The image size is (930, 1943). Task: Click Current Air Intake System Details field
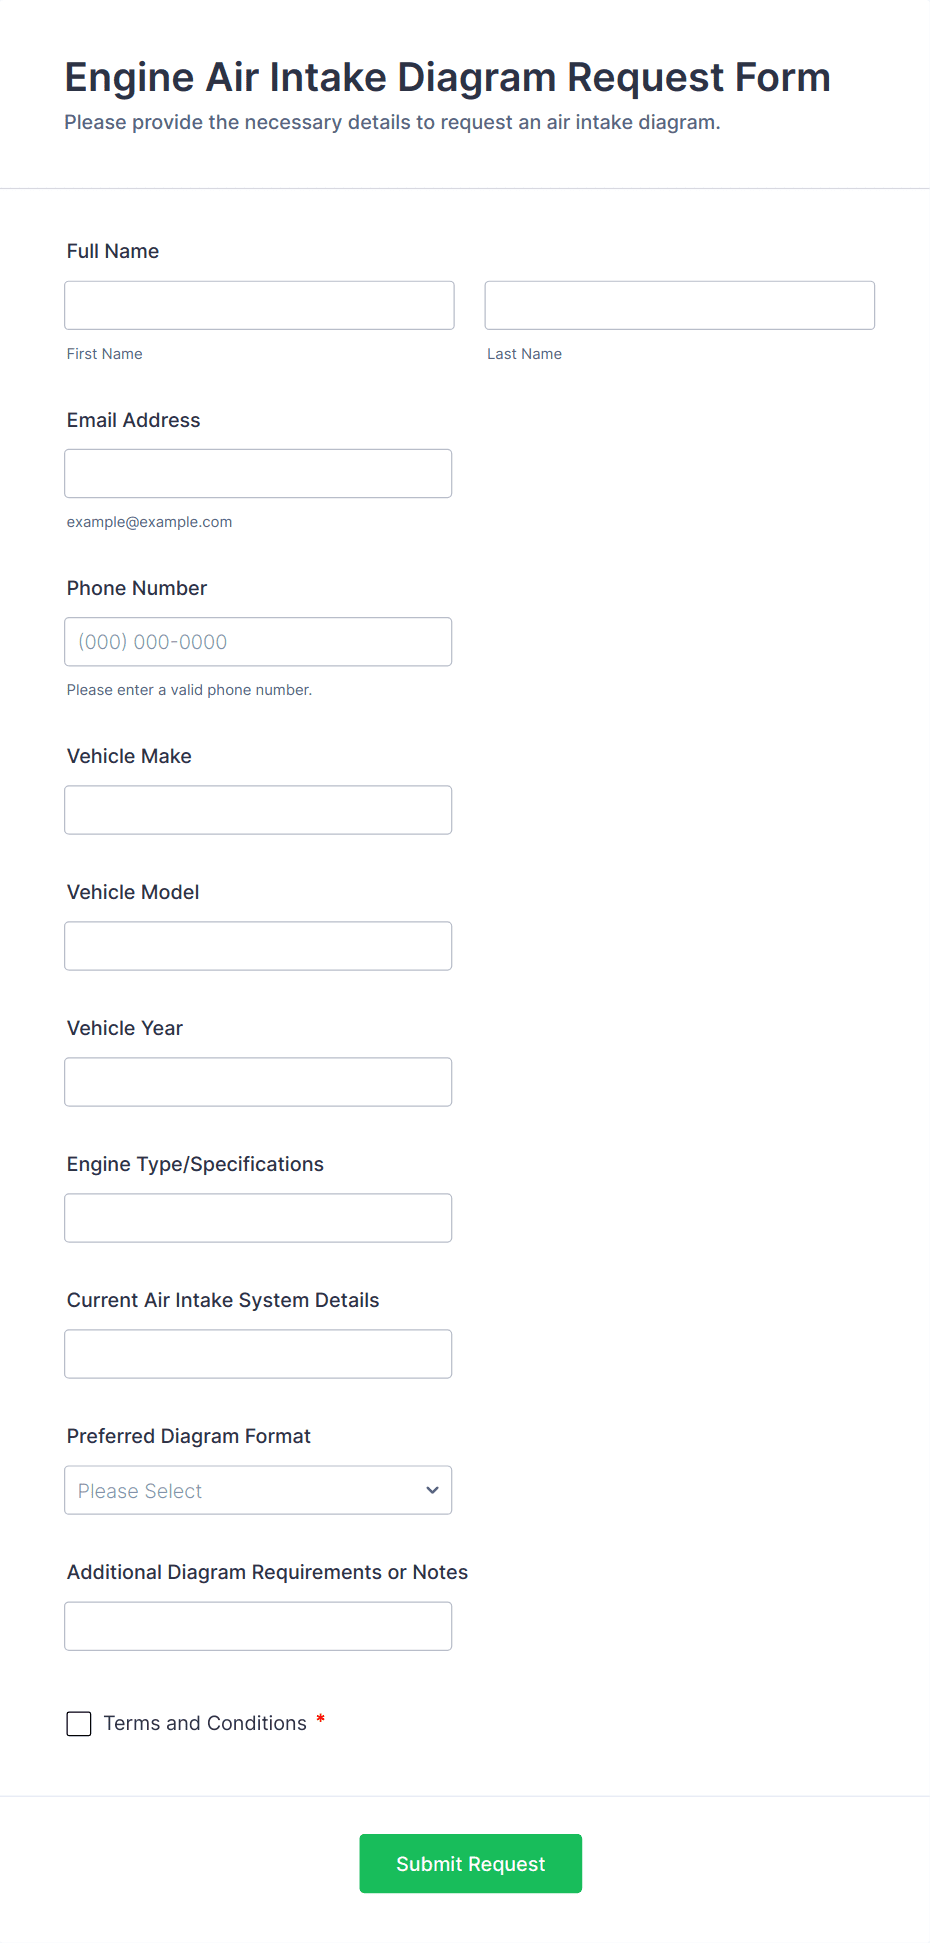[x=258, y=1353]
